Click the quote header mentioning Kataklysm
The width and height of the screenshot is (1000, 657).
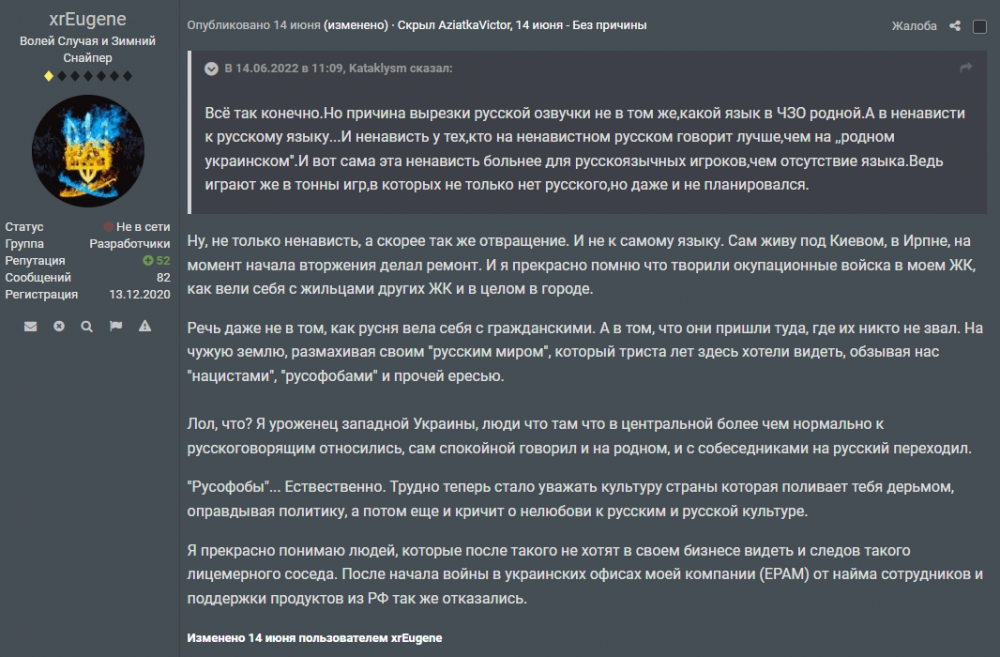(338, 68)
